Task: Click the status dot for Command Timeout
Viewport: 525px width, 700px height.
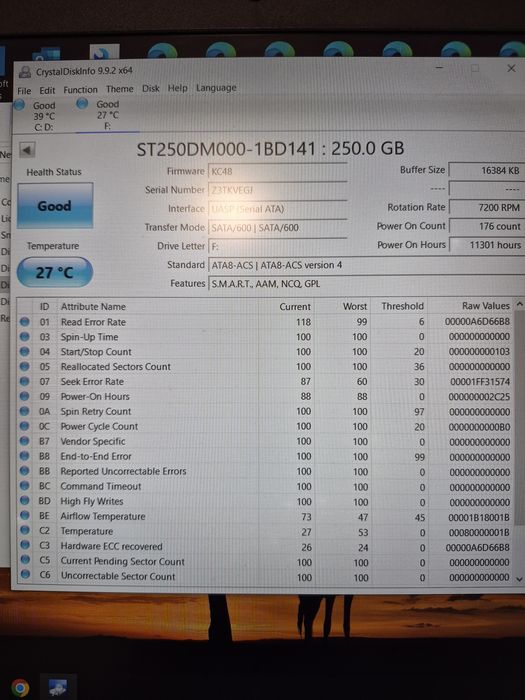Action: 25,486
